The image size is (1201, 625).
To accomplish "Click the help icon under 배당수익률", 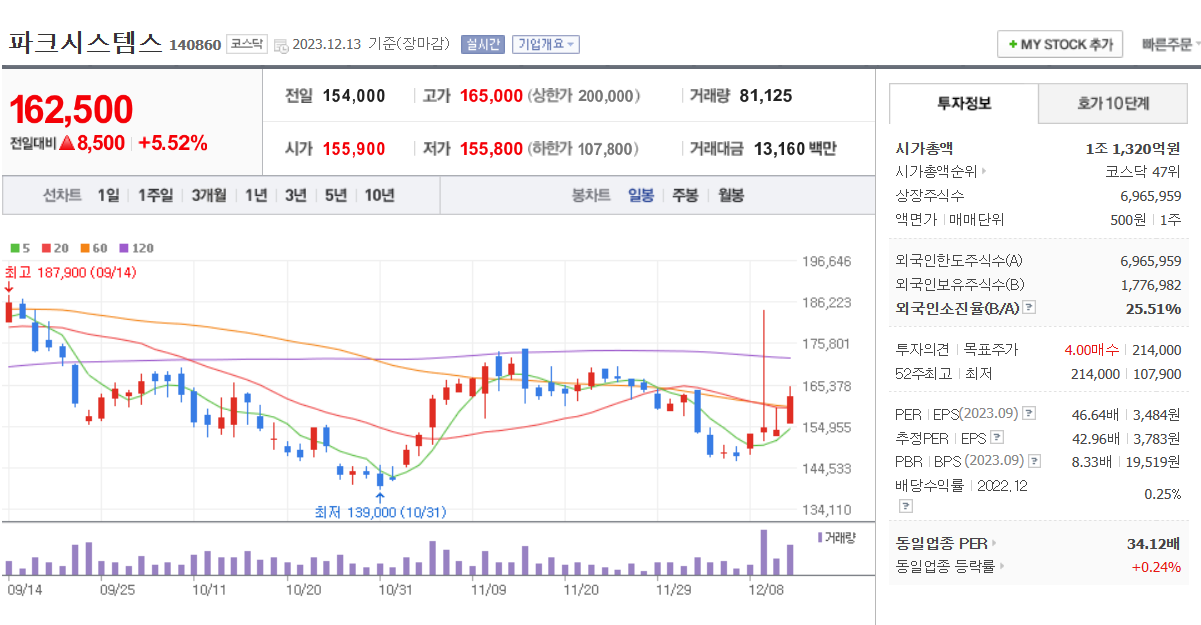I will pyautogui.click(x=905, y=506).
